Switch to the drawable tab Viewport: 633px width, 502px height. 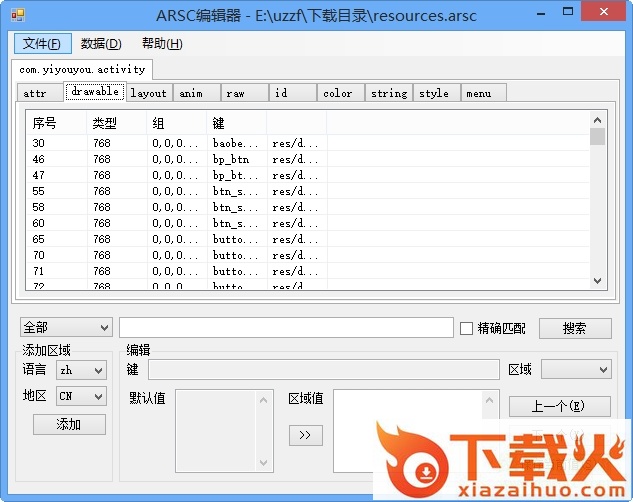95,91
